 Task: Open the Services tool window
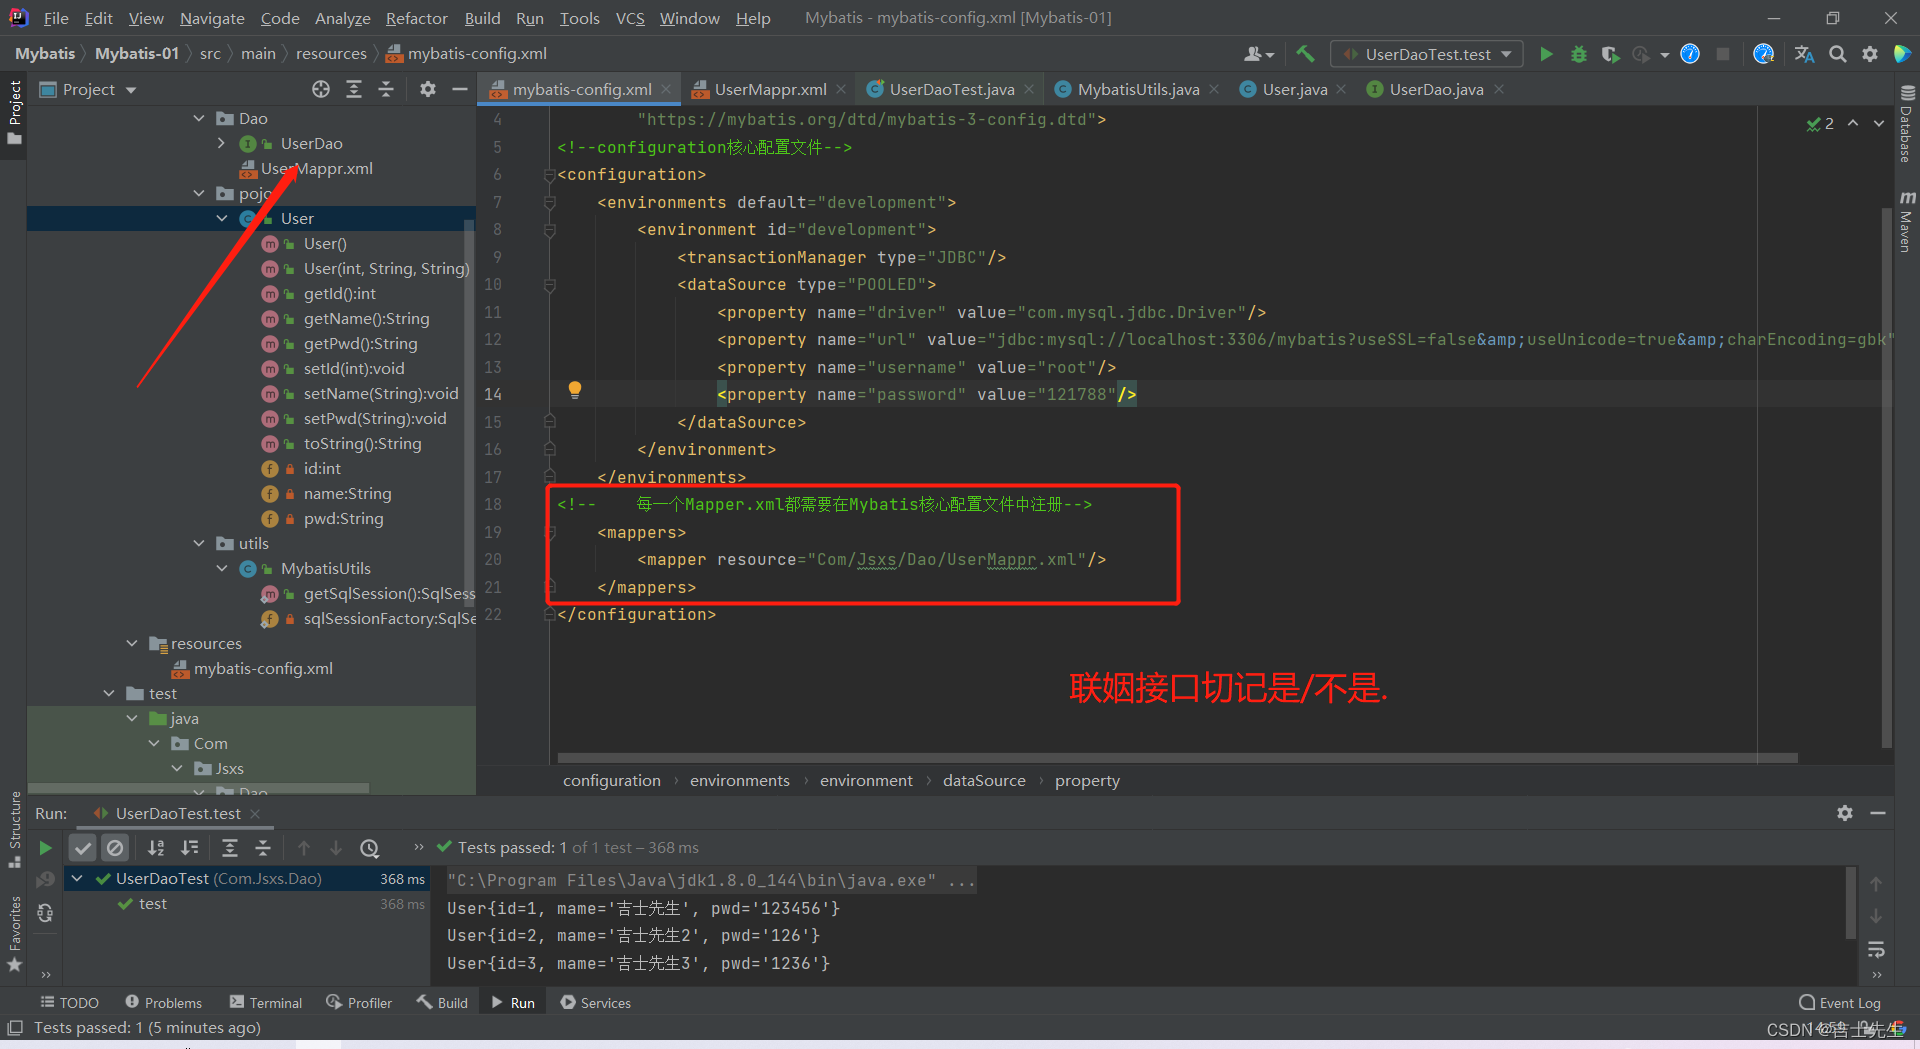[595, 1002]
